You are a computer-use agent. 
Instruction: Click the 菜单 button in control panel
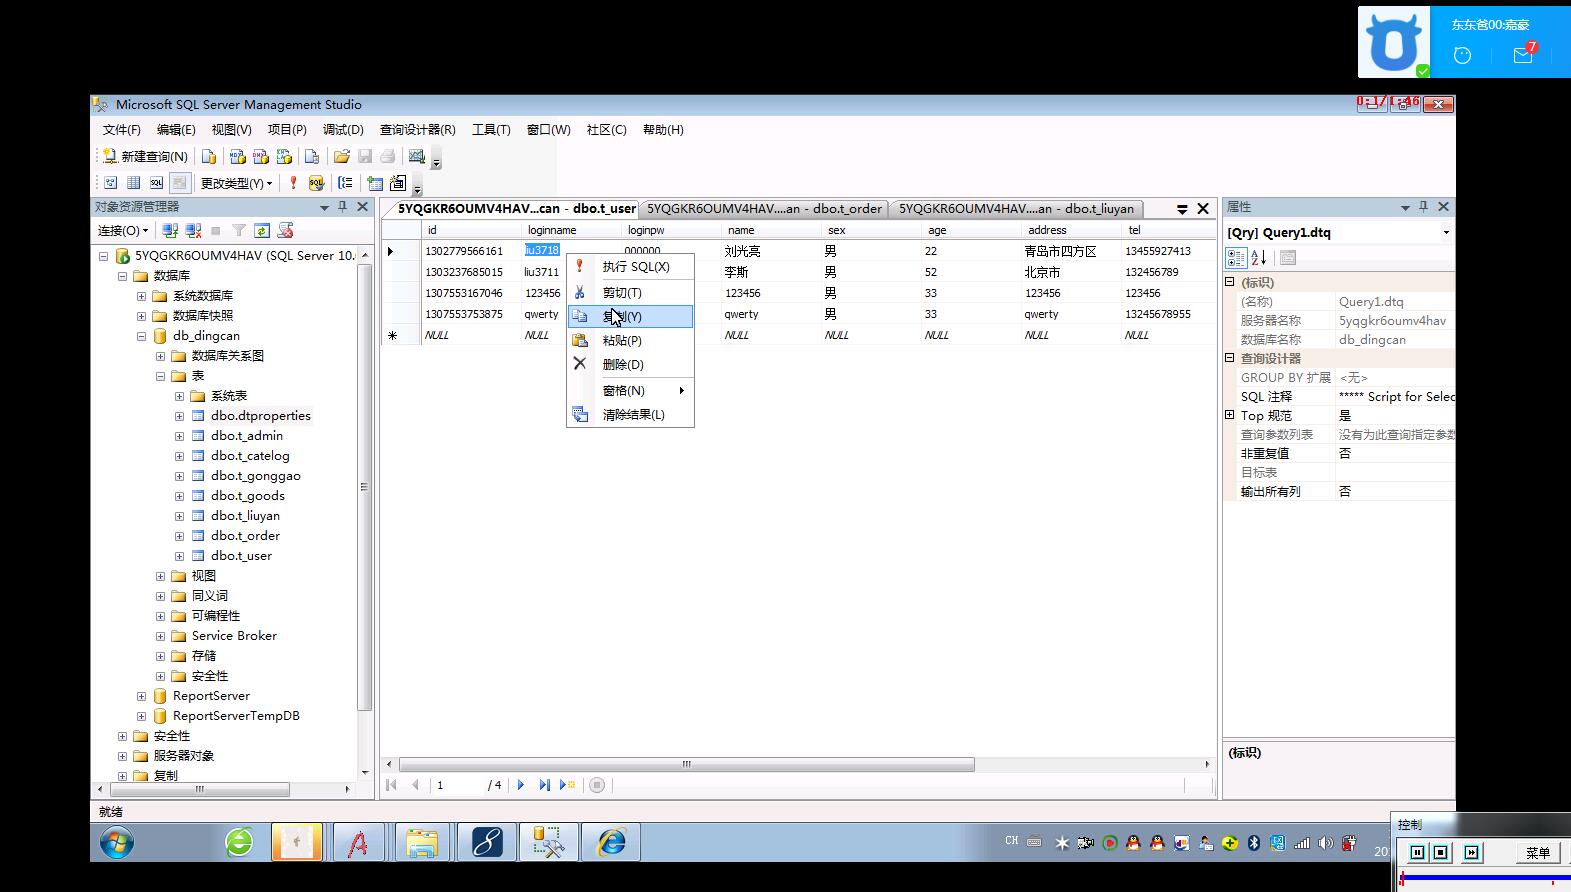click(1537, 853)
